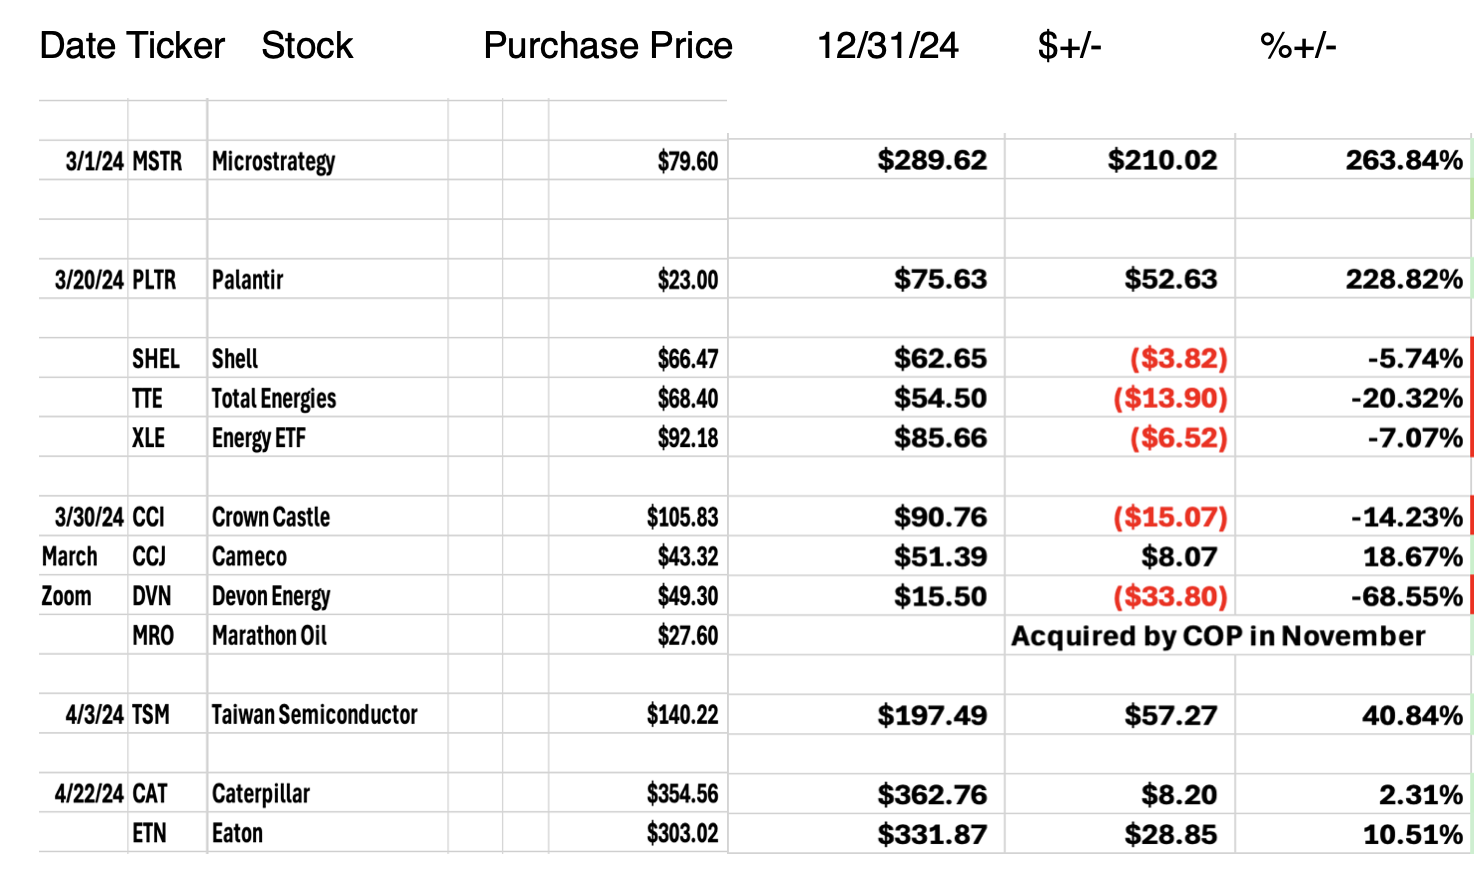Select the 12/31/24 column header
1484x874 pixels.
tap(887, 46)
